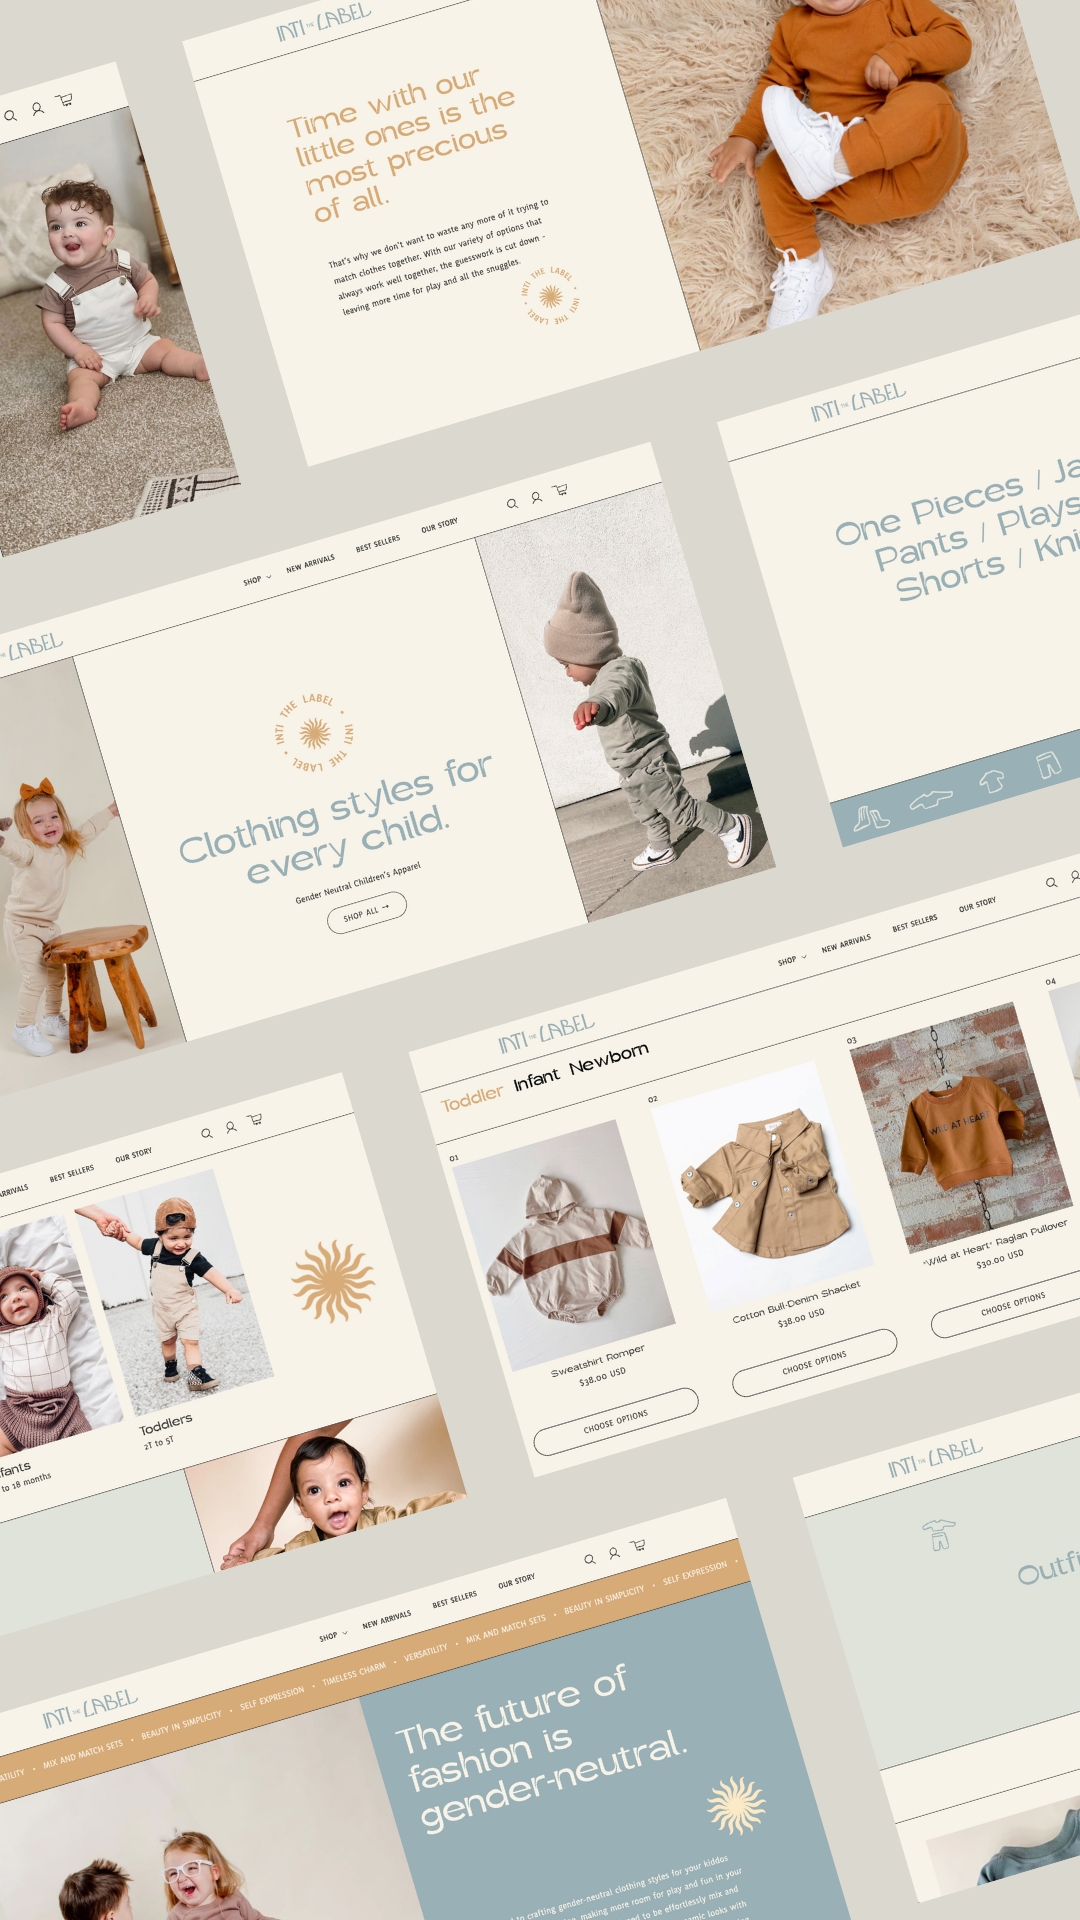The width and height of the screenshot is (1080, 1920).
Task: Open NEW ARRIVALS on 'Clothing styles for every child' page
Action: point(311,564)
